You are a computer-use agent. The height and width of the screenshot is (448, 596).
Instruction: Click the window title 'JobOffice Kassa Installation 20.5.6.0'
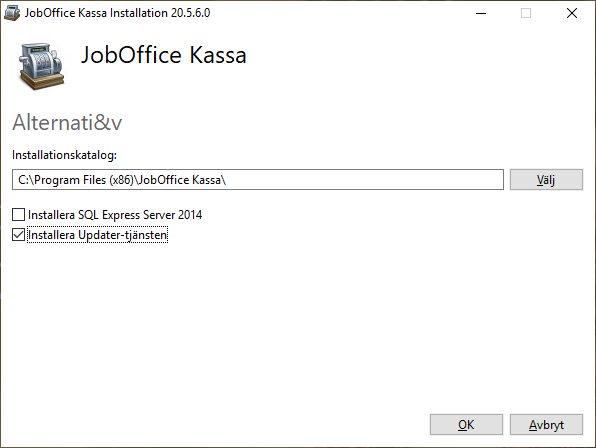coord(117,13)
